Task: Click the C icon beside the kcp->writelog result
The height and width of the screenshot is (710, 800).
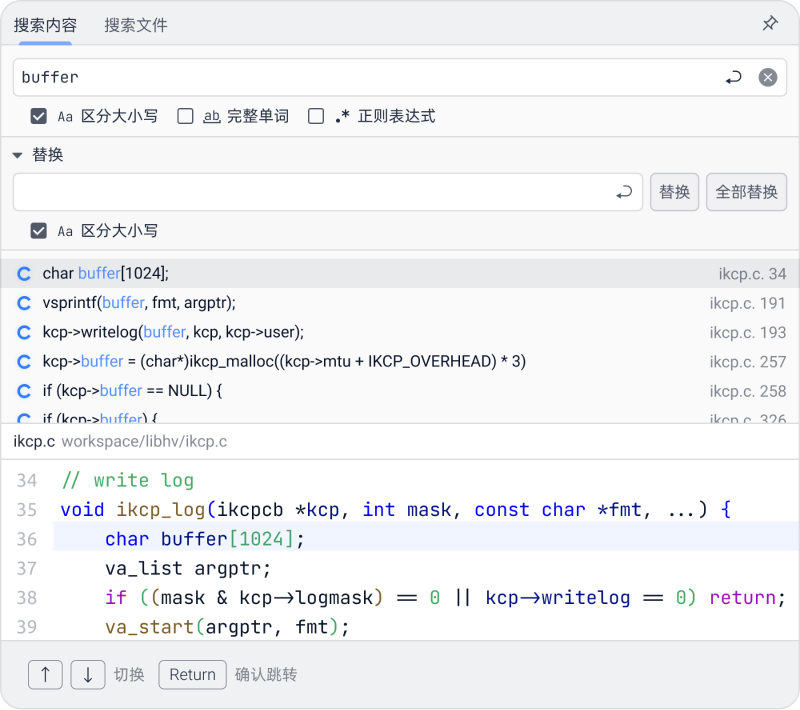Action: tap(23, 331)
